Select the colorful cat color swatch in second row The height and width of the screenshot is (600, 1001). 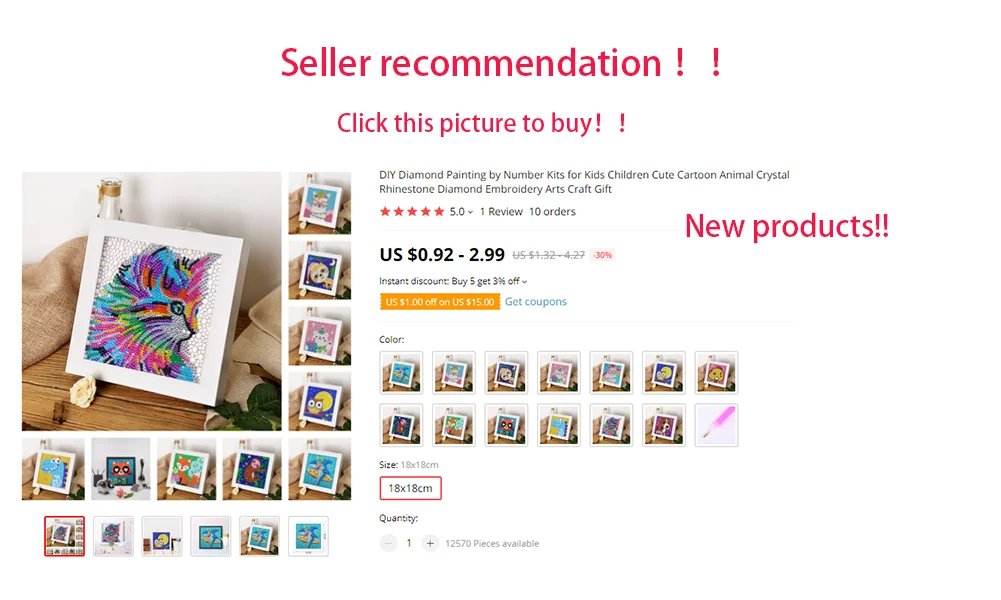pyautogui.click(x=611, y=425)
